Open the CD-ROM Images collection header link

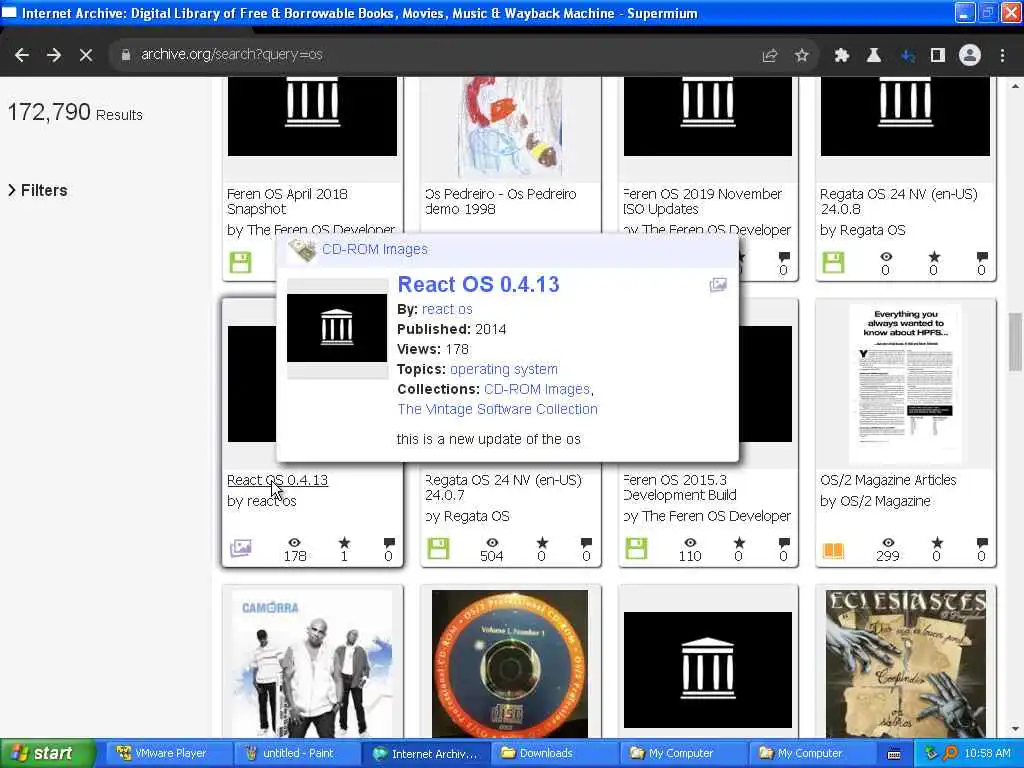click(375, 249)
